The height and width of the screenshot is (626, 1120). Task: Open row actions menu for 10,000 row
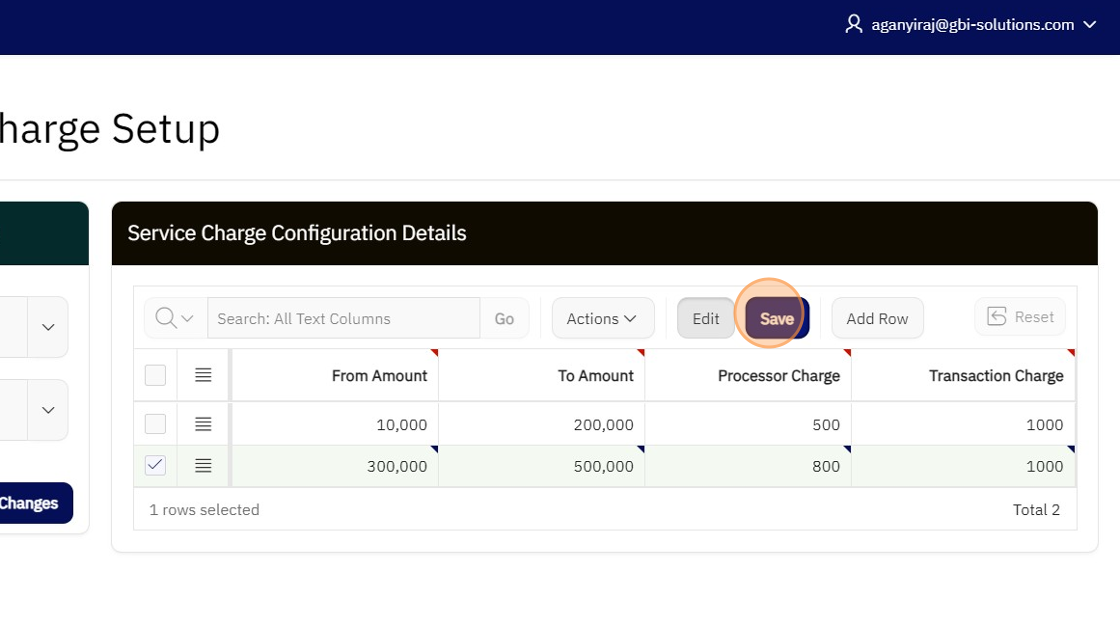pyautogui.click(x=203, y=424)
